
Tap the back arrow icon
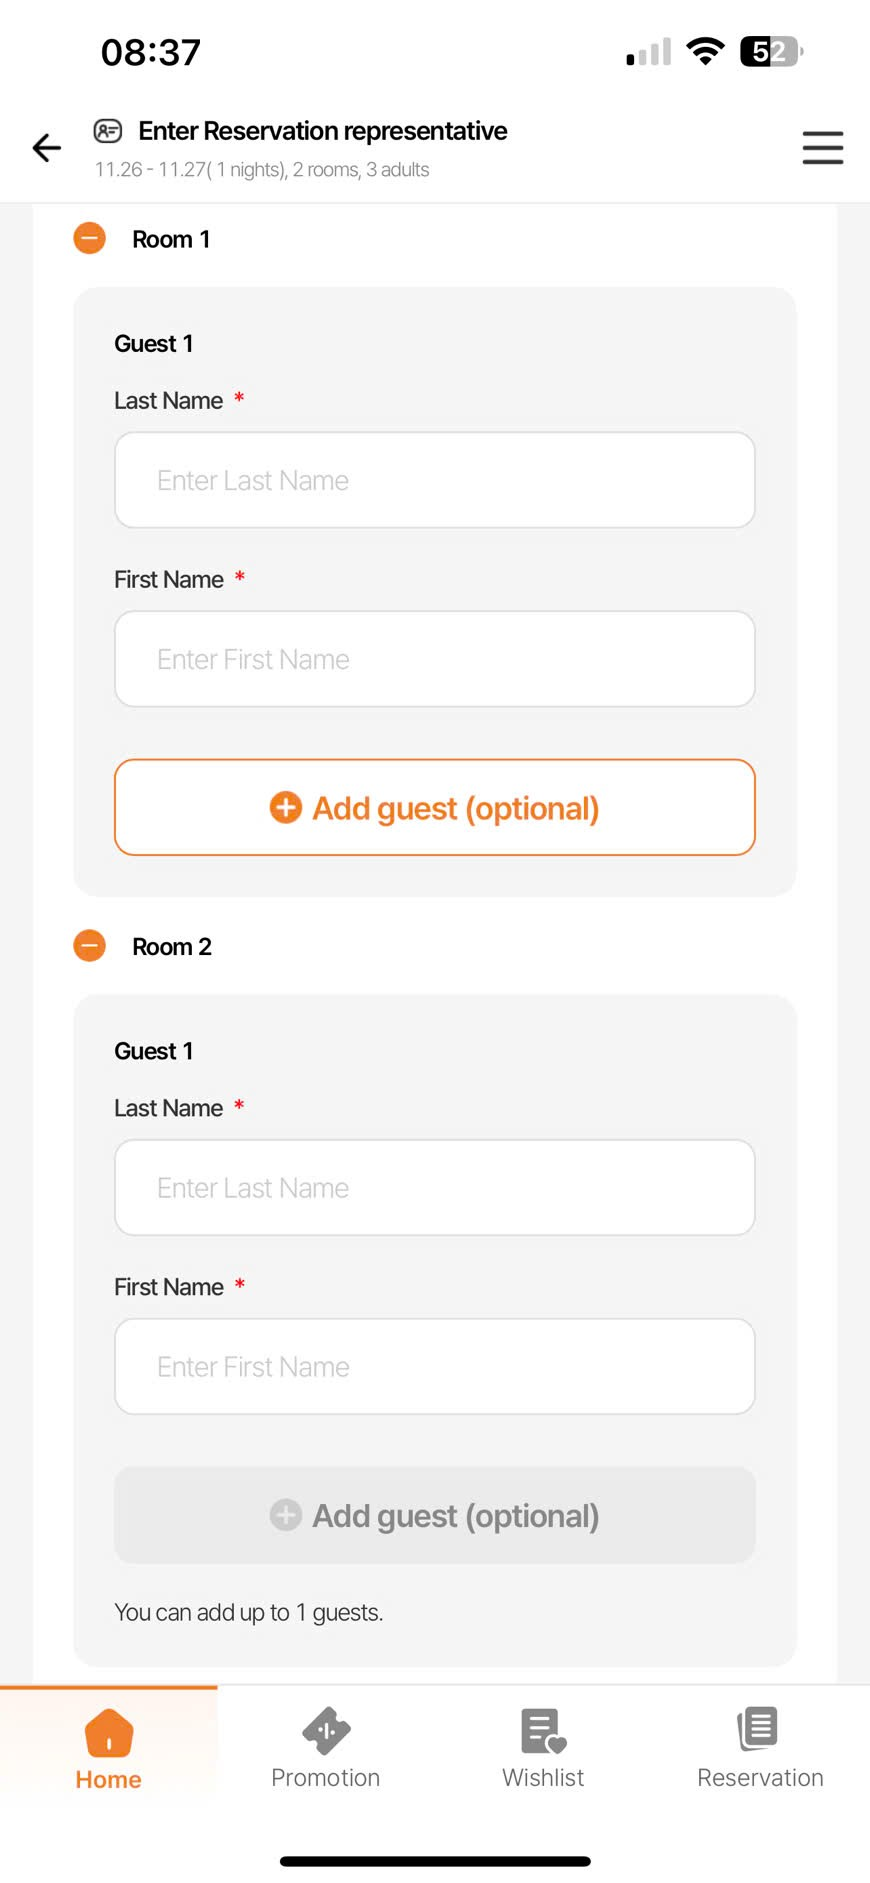(x=46, y=148)
